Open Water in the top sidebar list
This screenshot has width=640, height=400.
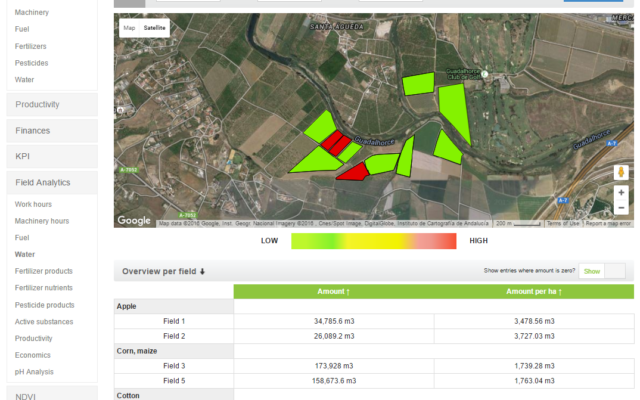24,80
